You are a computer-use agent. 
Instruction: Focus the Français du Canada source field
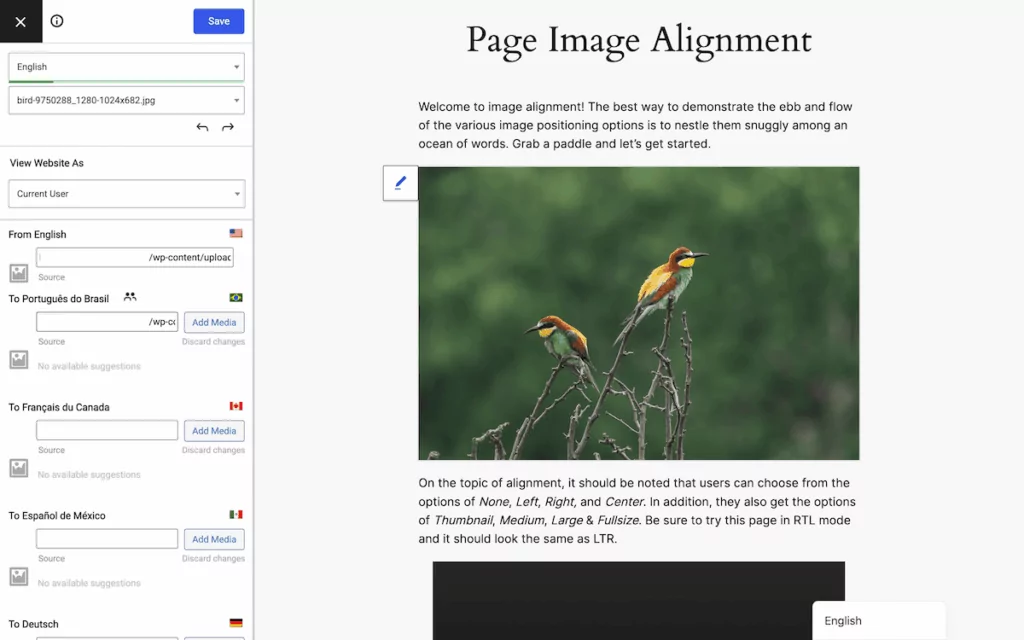click(x=107, y=430)
